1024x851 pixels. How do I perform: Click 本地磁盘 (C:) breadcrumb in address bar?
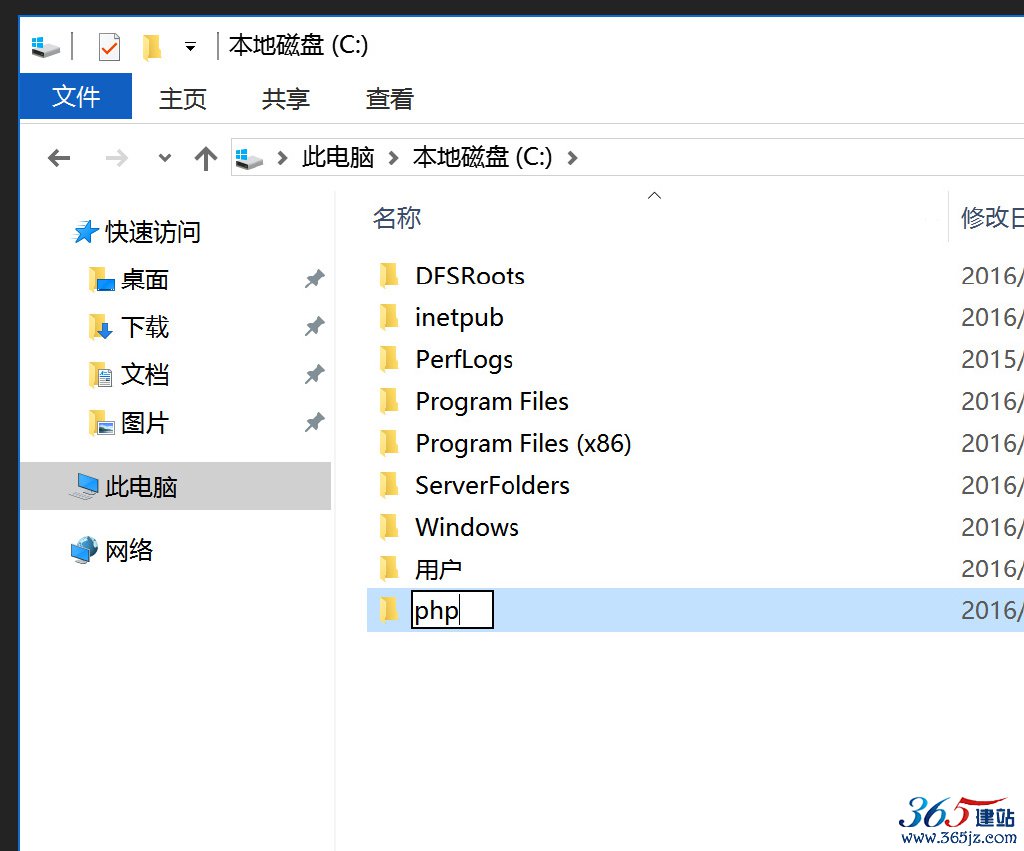pos(482,157)
